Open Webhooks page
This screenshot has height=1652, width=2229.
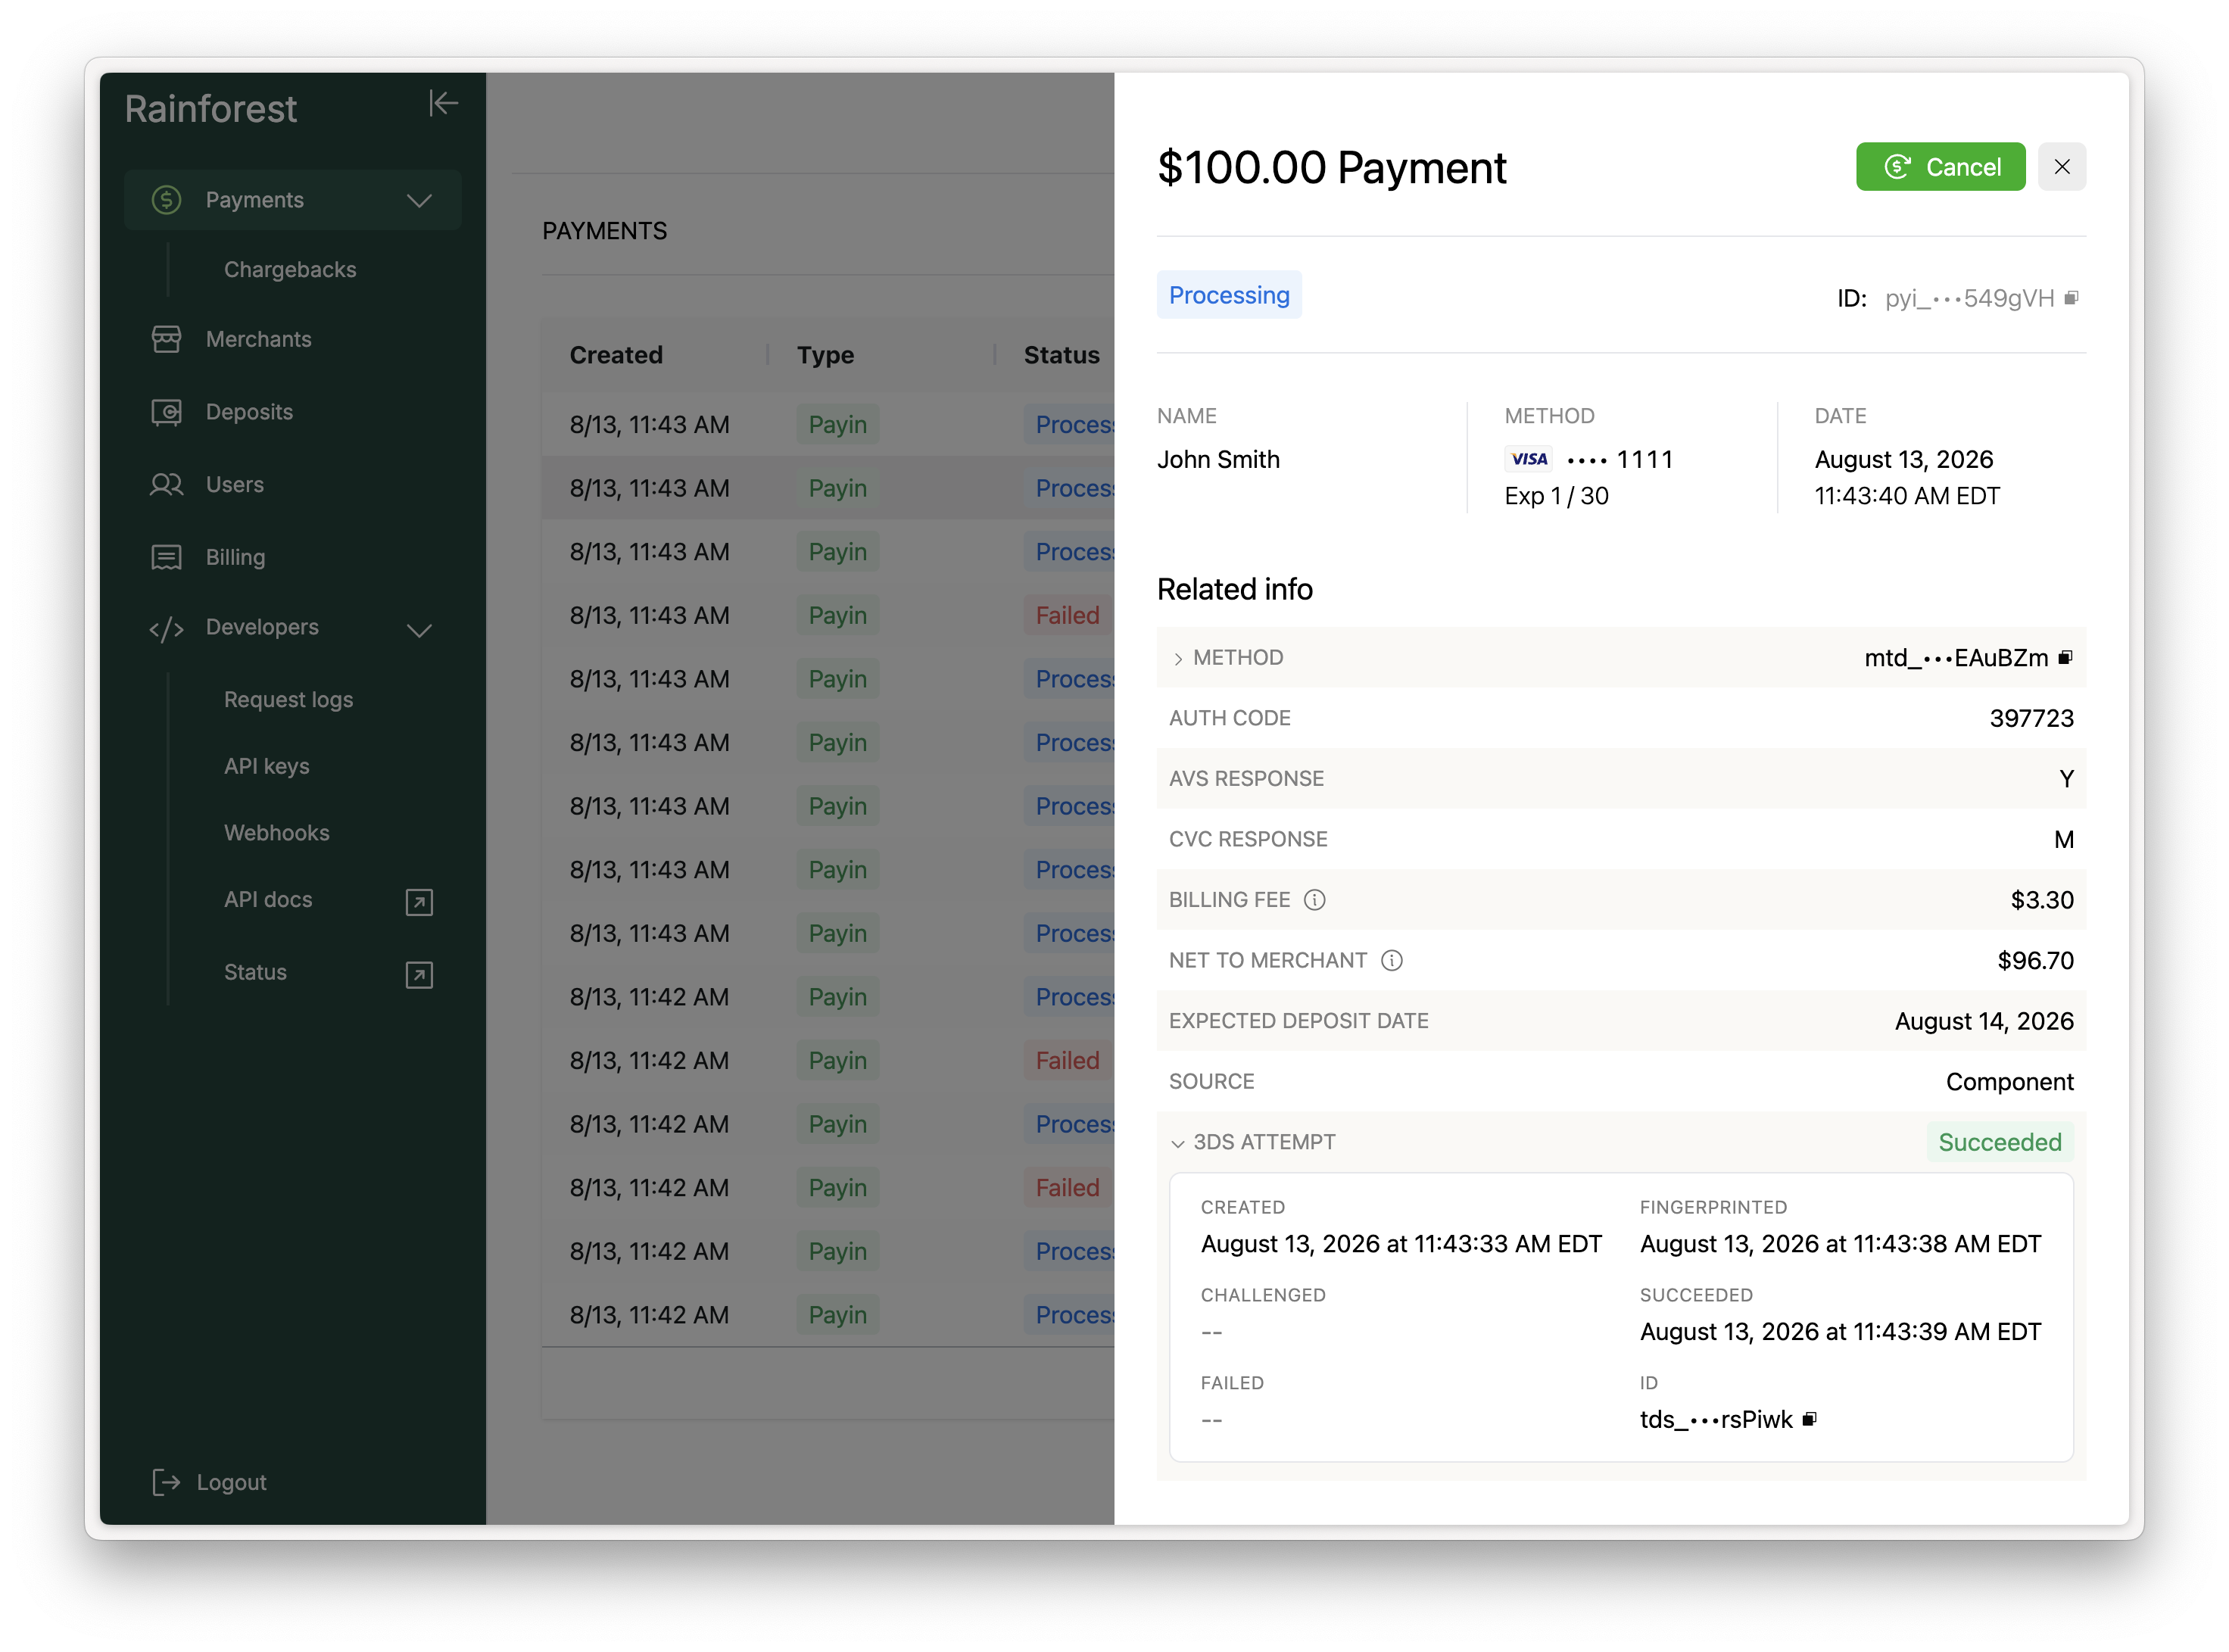[276, 833]
